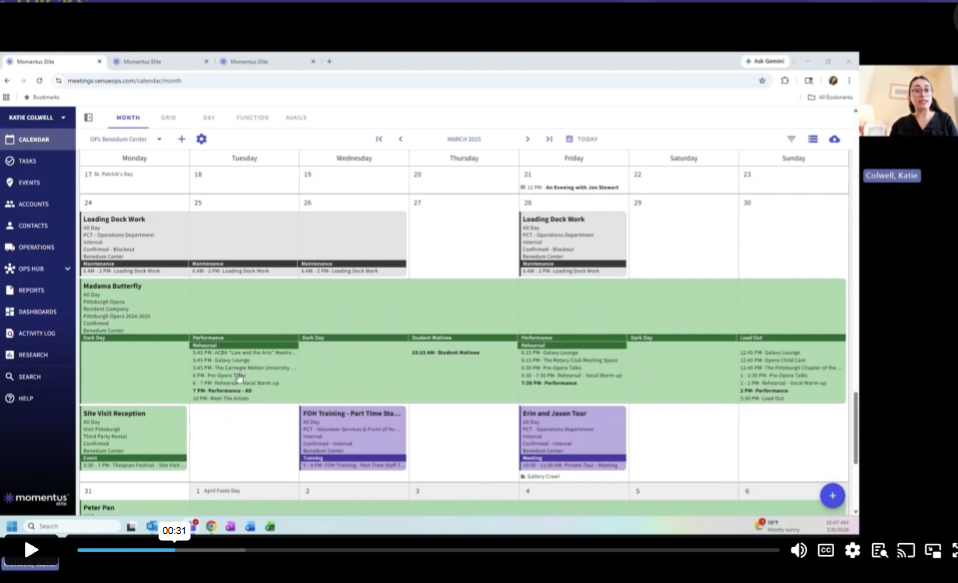Go to next month arrow
The image size is (958, 583).
[527, 139]
